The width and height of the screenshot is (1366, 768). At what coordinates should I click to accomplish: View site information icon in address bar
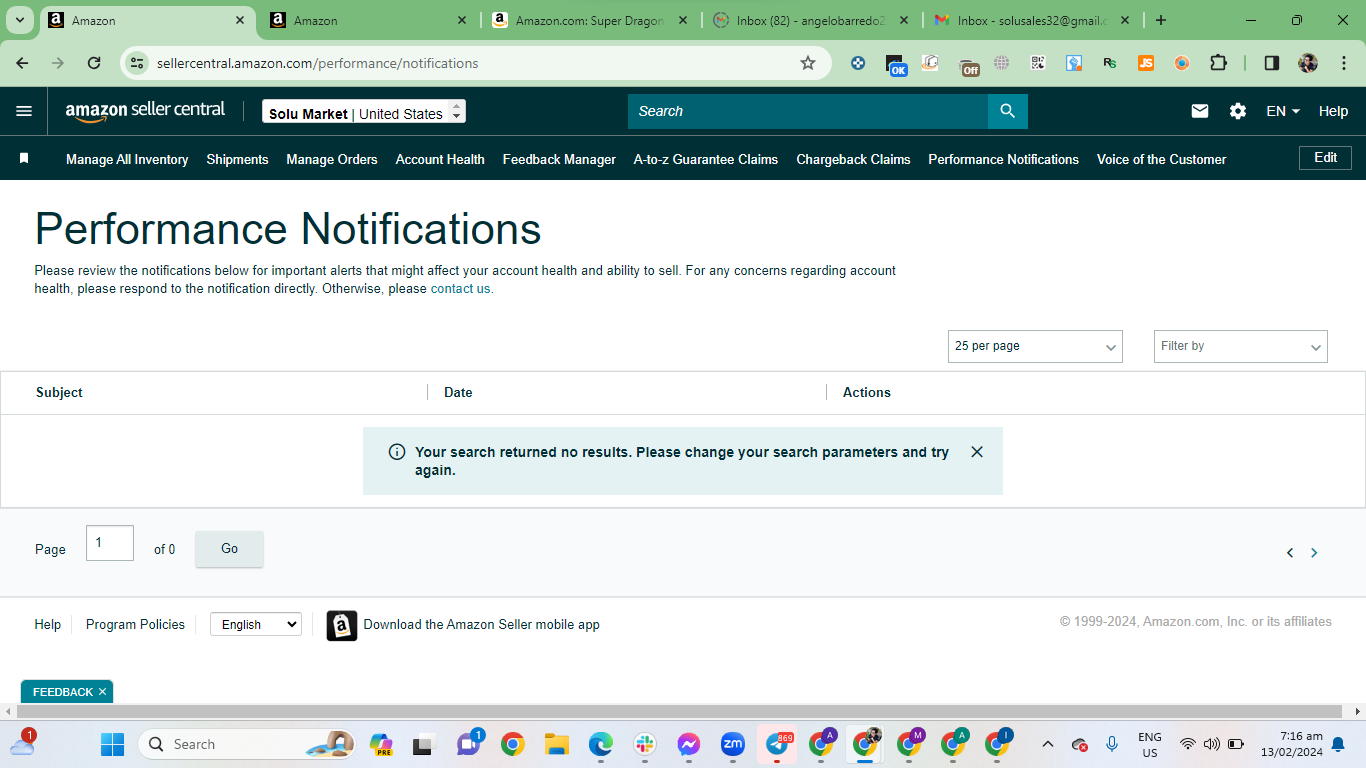click(x=138, y=63)
